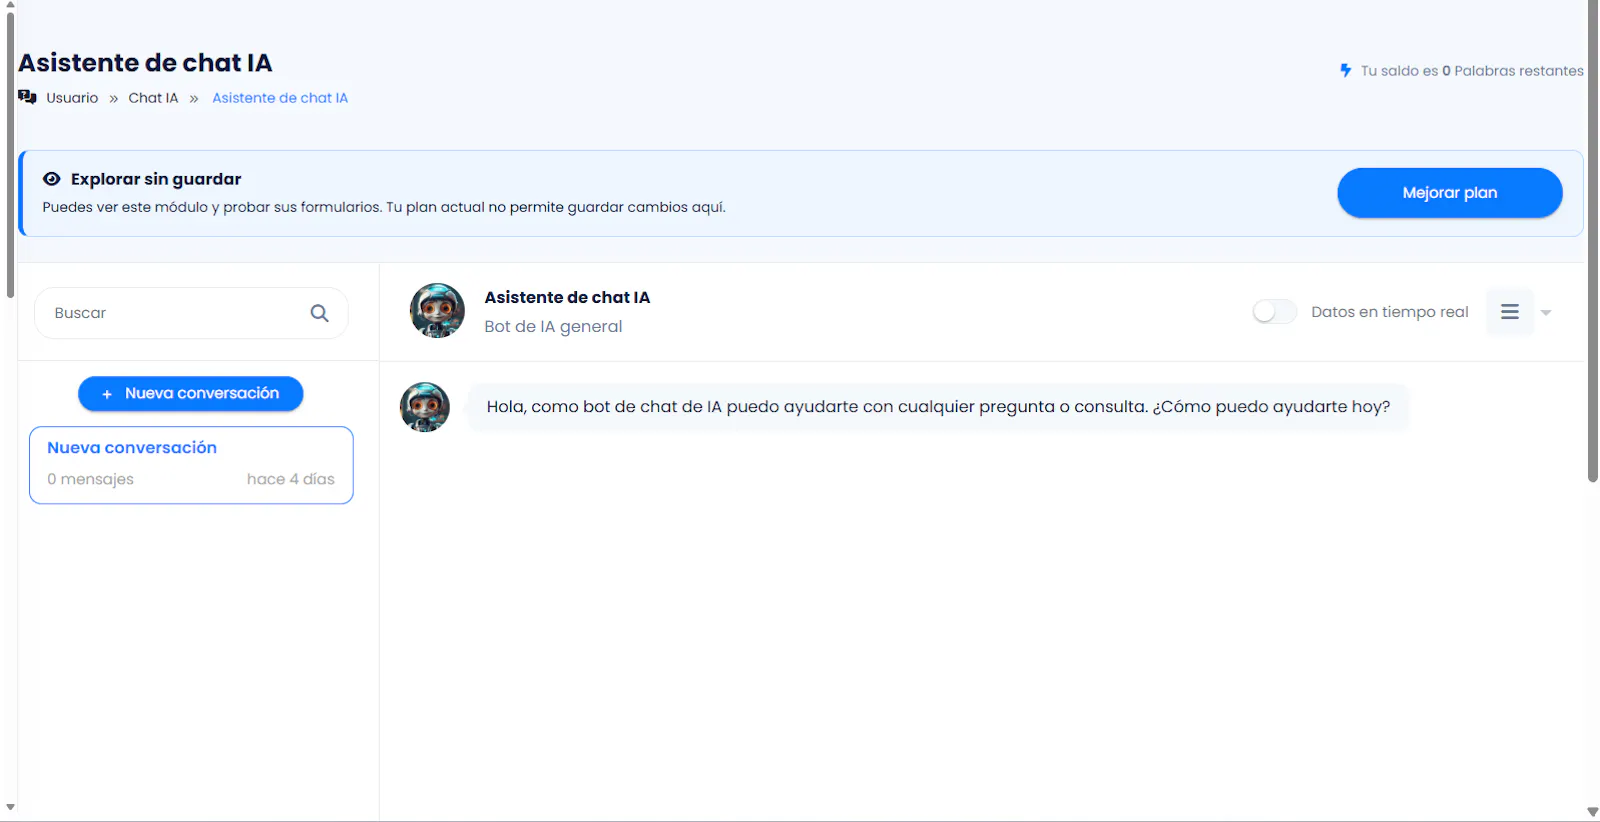The width and height of the screenshot is (1600, 822).
Task: Select the Nueva conversación chat card
Action: 191,465
